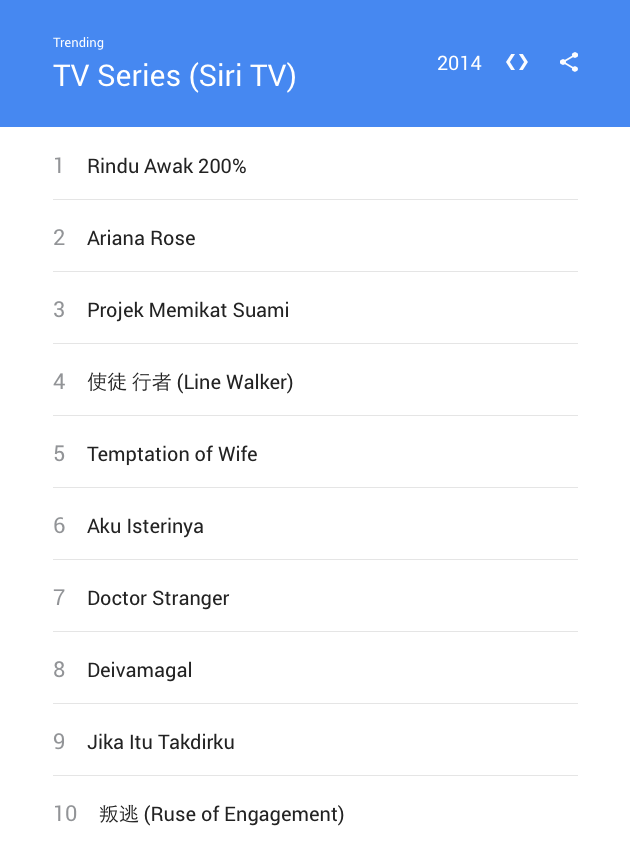Viewport: 630px width, 866px height.
Task: Open 'Projek Memikat Suami' entry
Action: click(188, 310)
